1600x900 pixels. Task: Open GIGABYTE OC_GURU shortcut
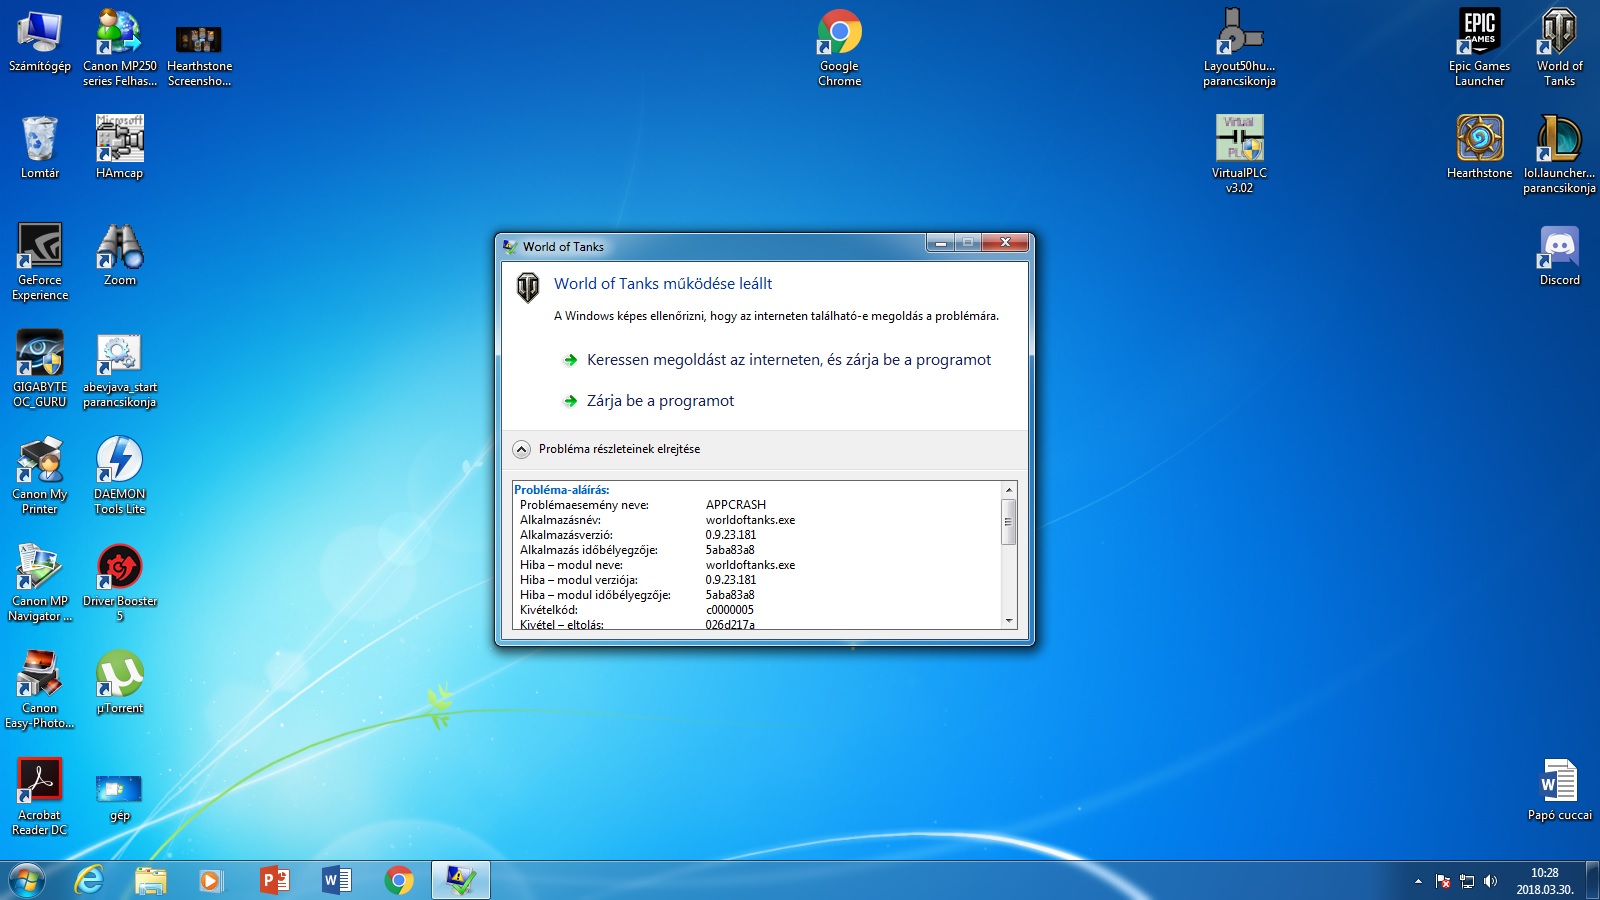[x=40, y=369]
